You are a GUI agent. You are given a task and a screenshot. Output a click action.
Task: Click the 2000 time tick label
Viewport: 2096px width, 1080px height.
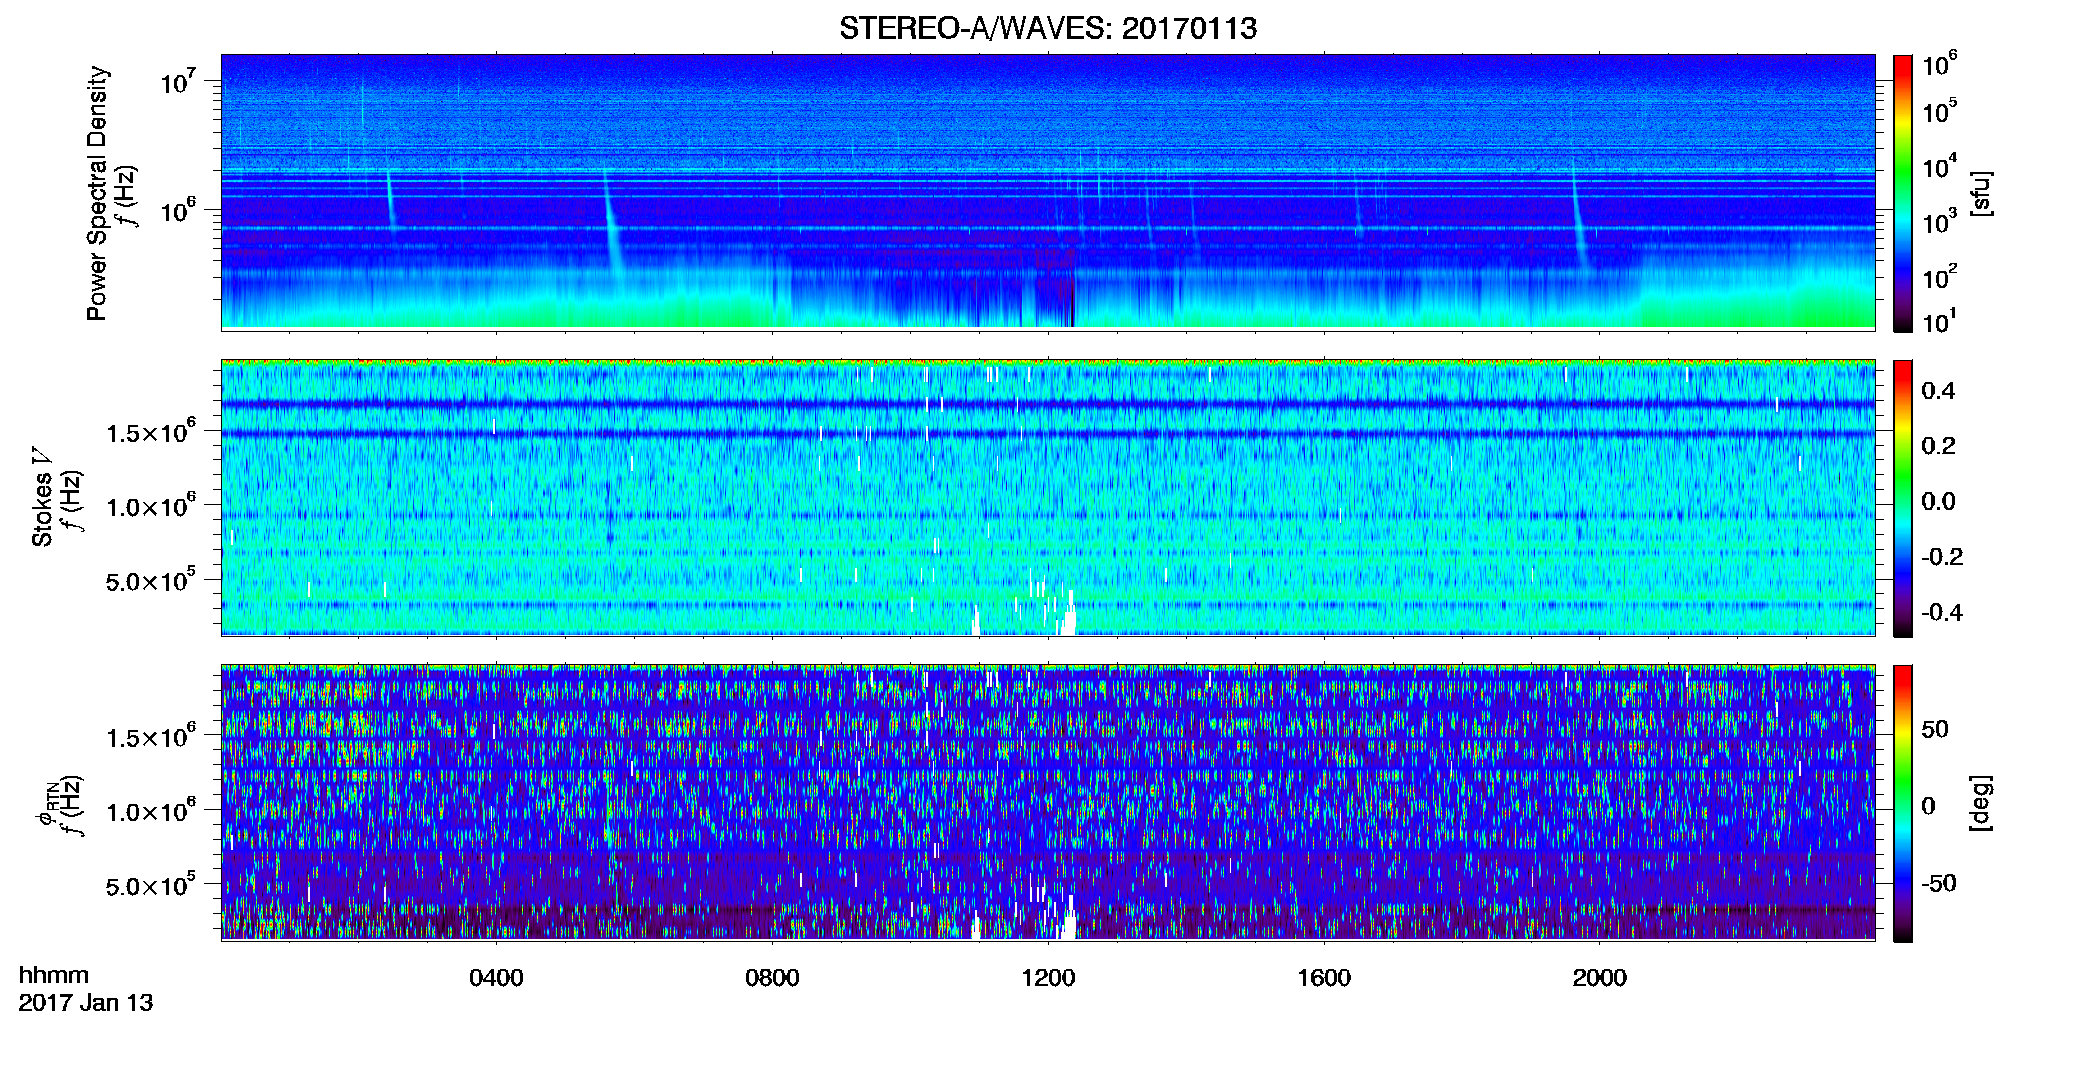click(x=1599, y=978)
